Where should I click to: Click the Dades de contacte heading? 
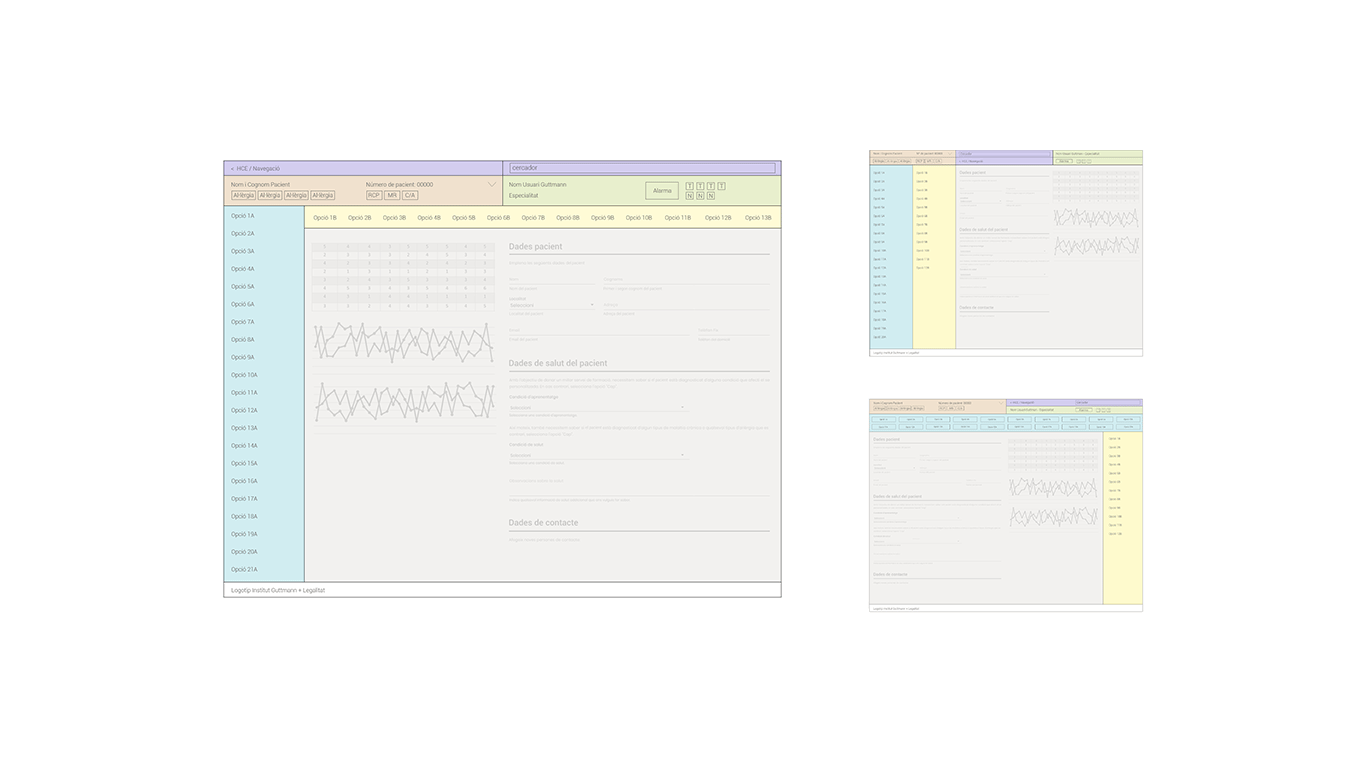[543, 523]
